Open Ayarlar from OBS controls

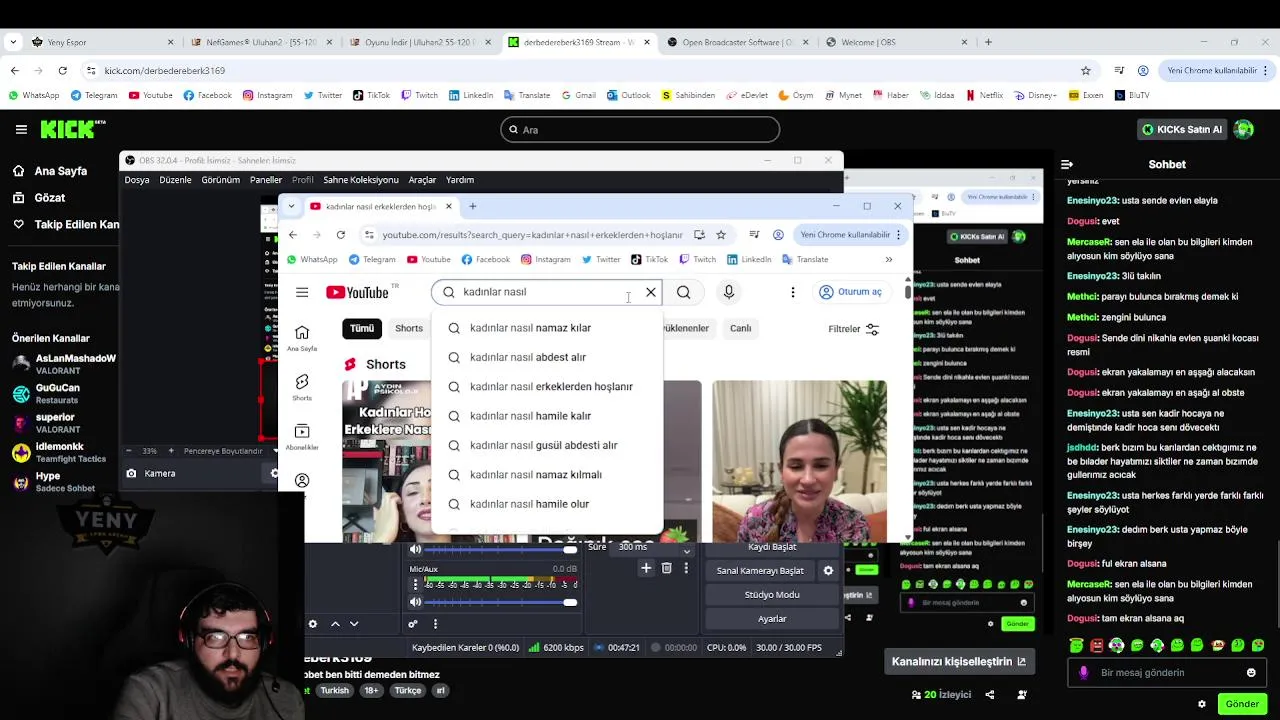772,619
